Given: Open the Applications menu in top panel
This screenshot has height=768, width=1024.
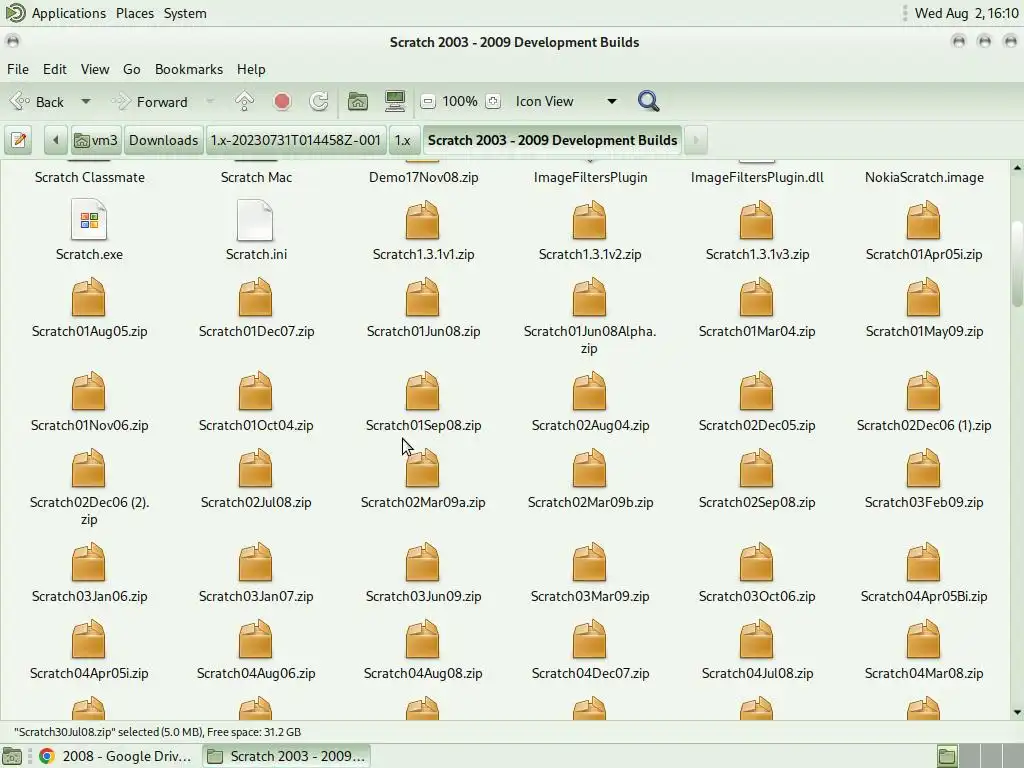Looking at the screenshot, I should pyautogui.click(x=69, y=13).
